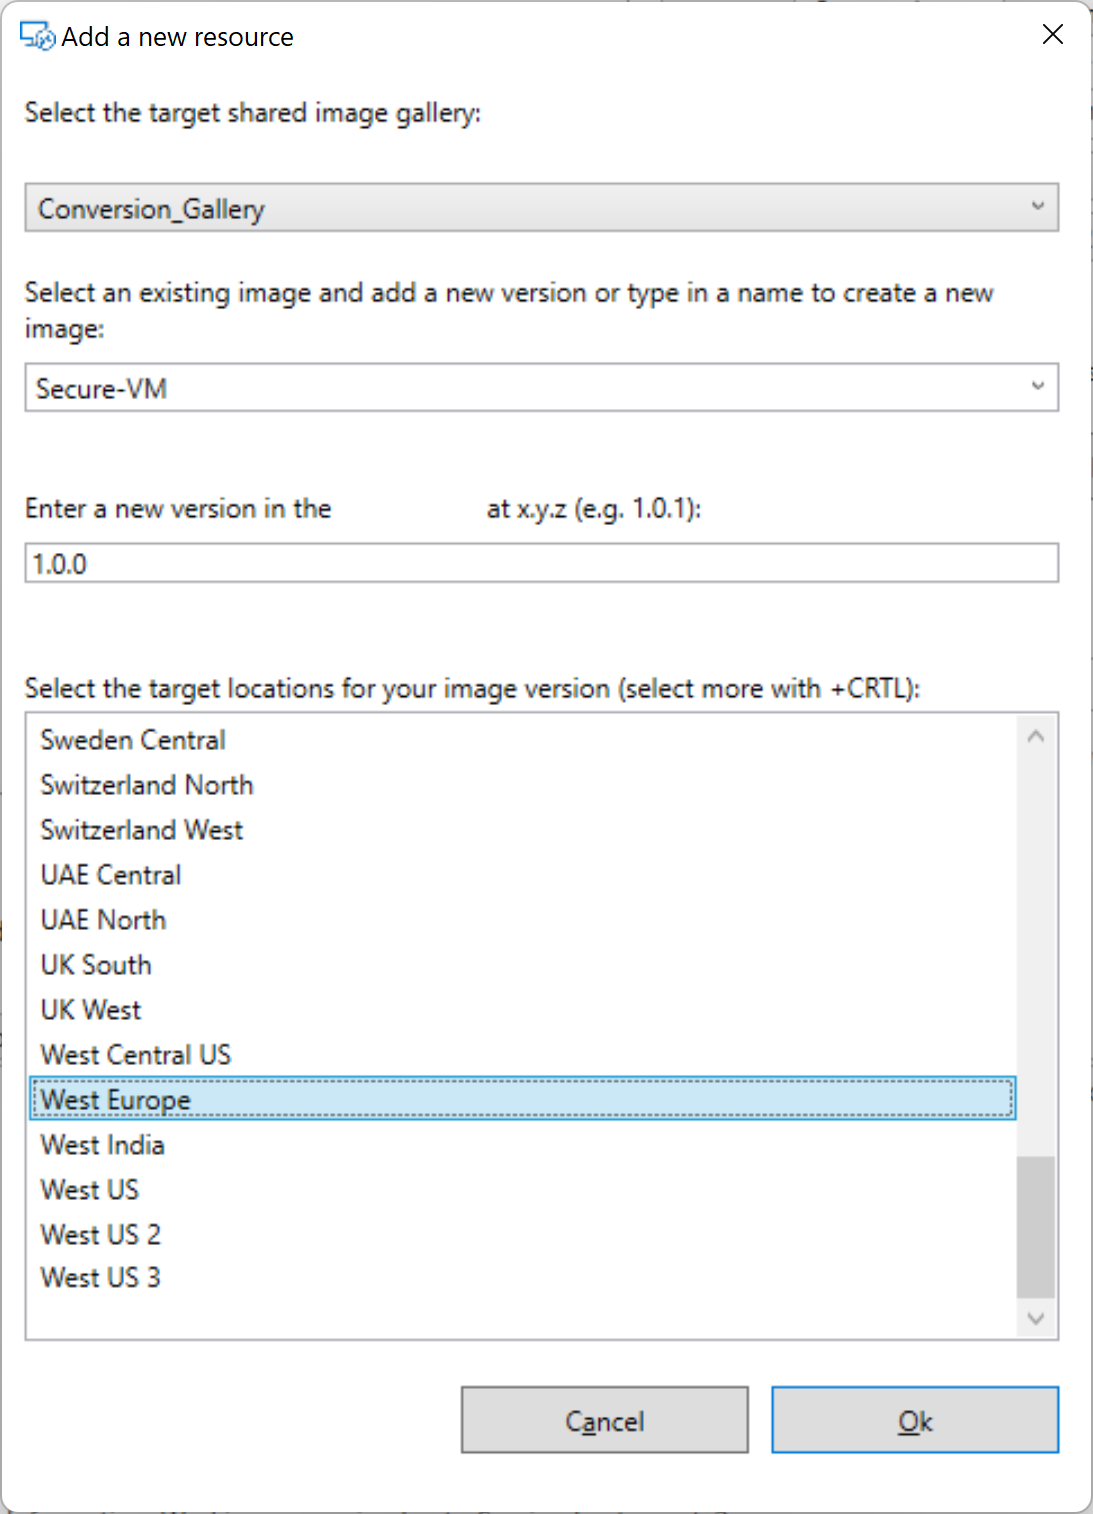Focus the version field containing 1.0.0
This screenshot has height=1514, width=1093.
click(x=541, y=563)
